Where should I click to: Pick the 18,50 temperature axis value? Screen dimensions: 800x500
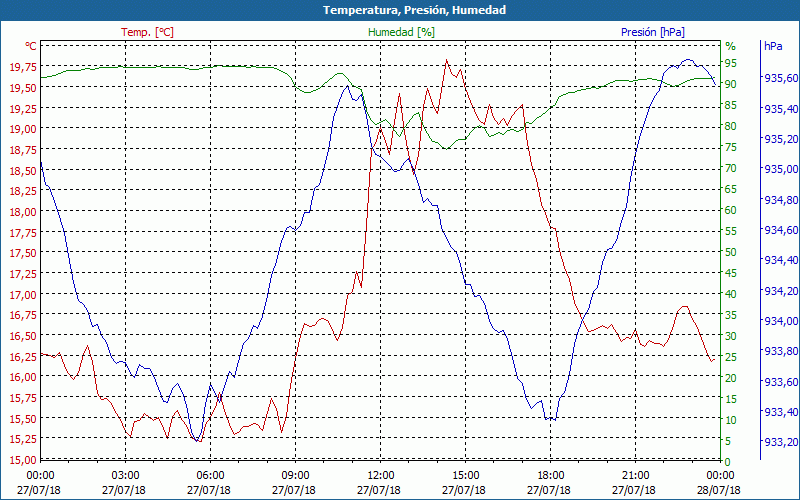23,170
